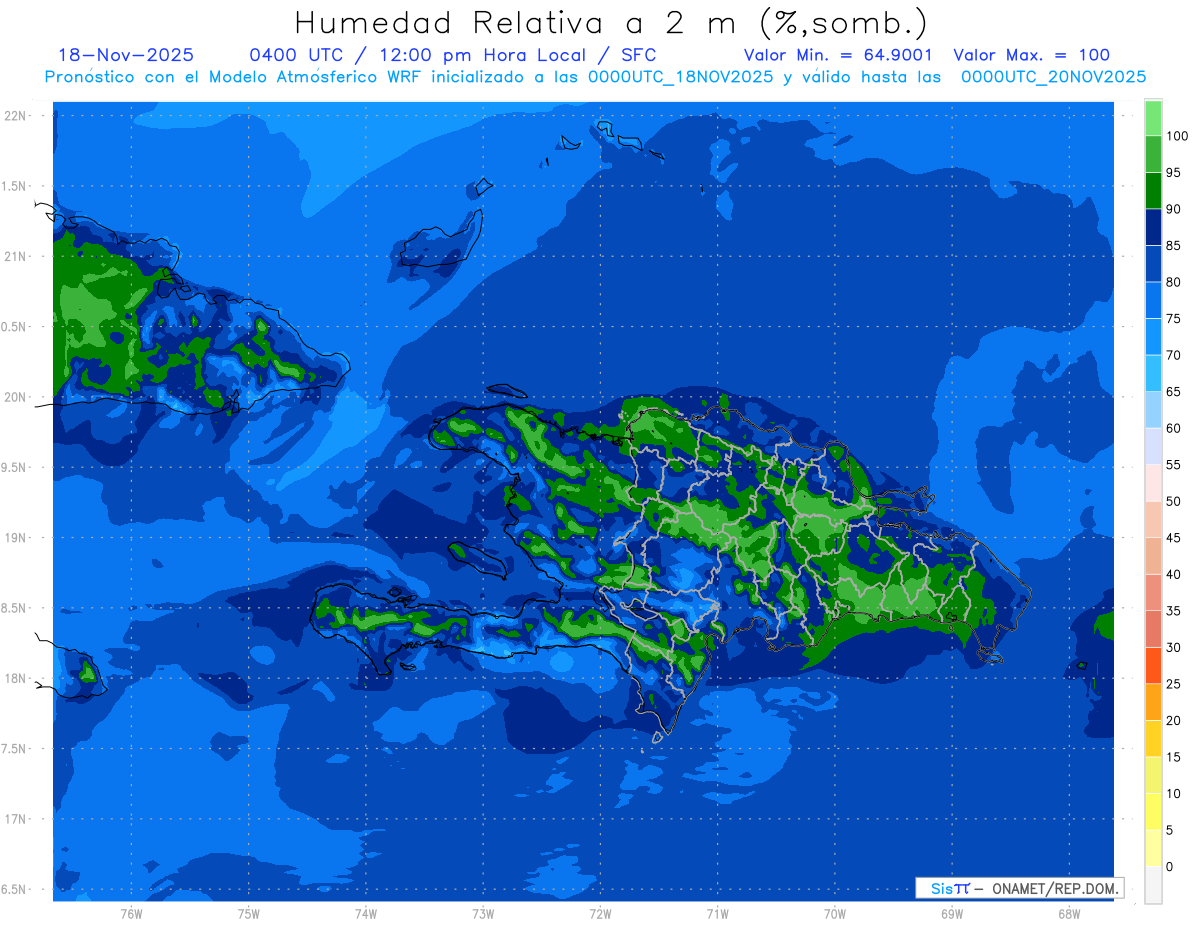
Task: Pick the blue swatch between 80 and 85
Action: point(1153,264)
